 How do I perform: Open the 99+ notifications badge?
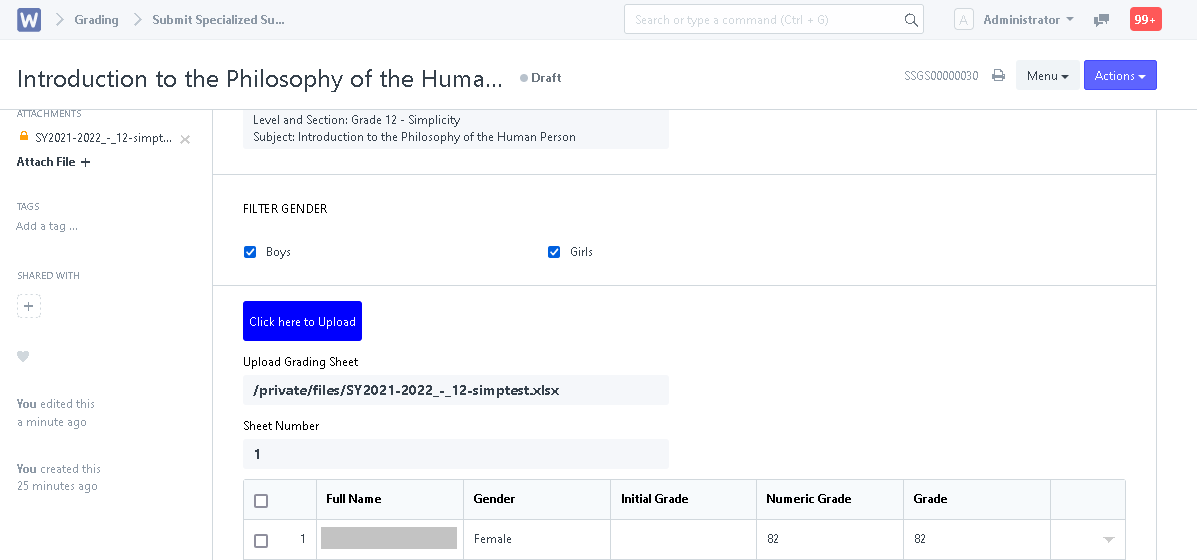click(1145, 20)
